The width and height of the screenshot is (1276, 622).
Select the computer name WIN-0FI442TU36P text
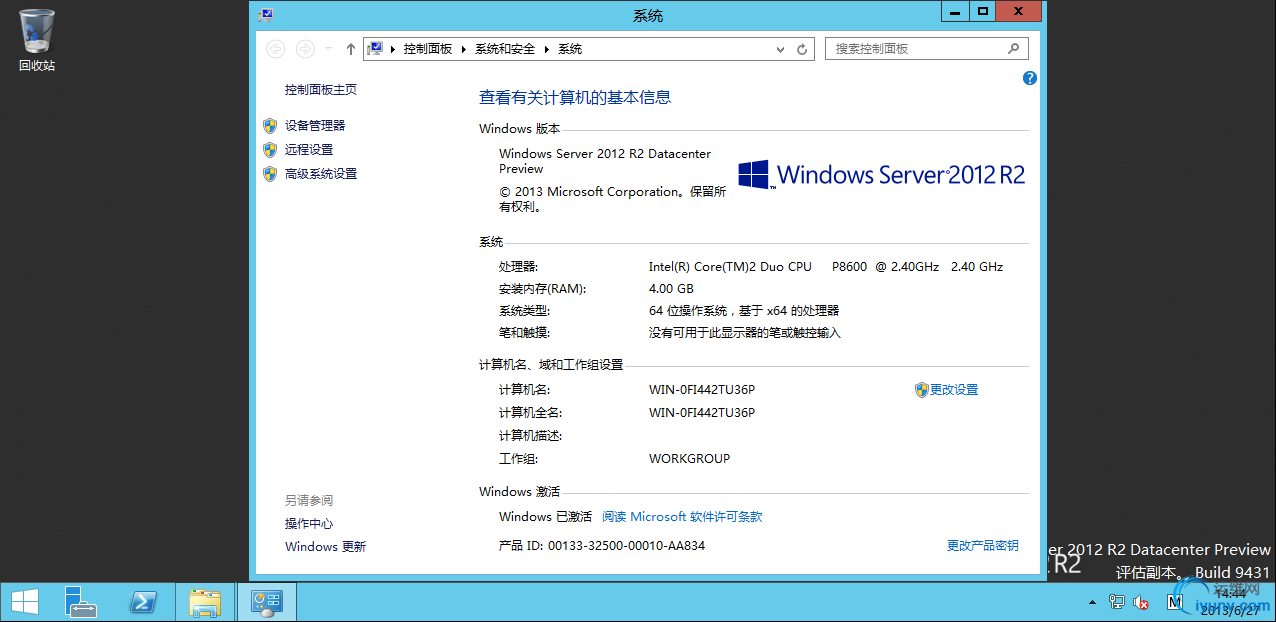click(x=702, y=390)
